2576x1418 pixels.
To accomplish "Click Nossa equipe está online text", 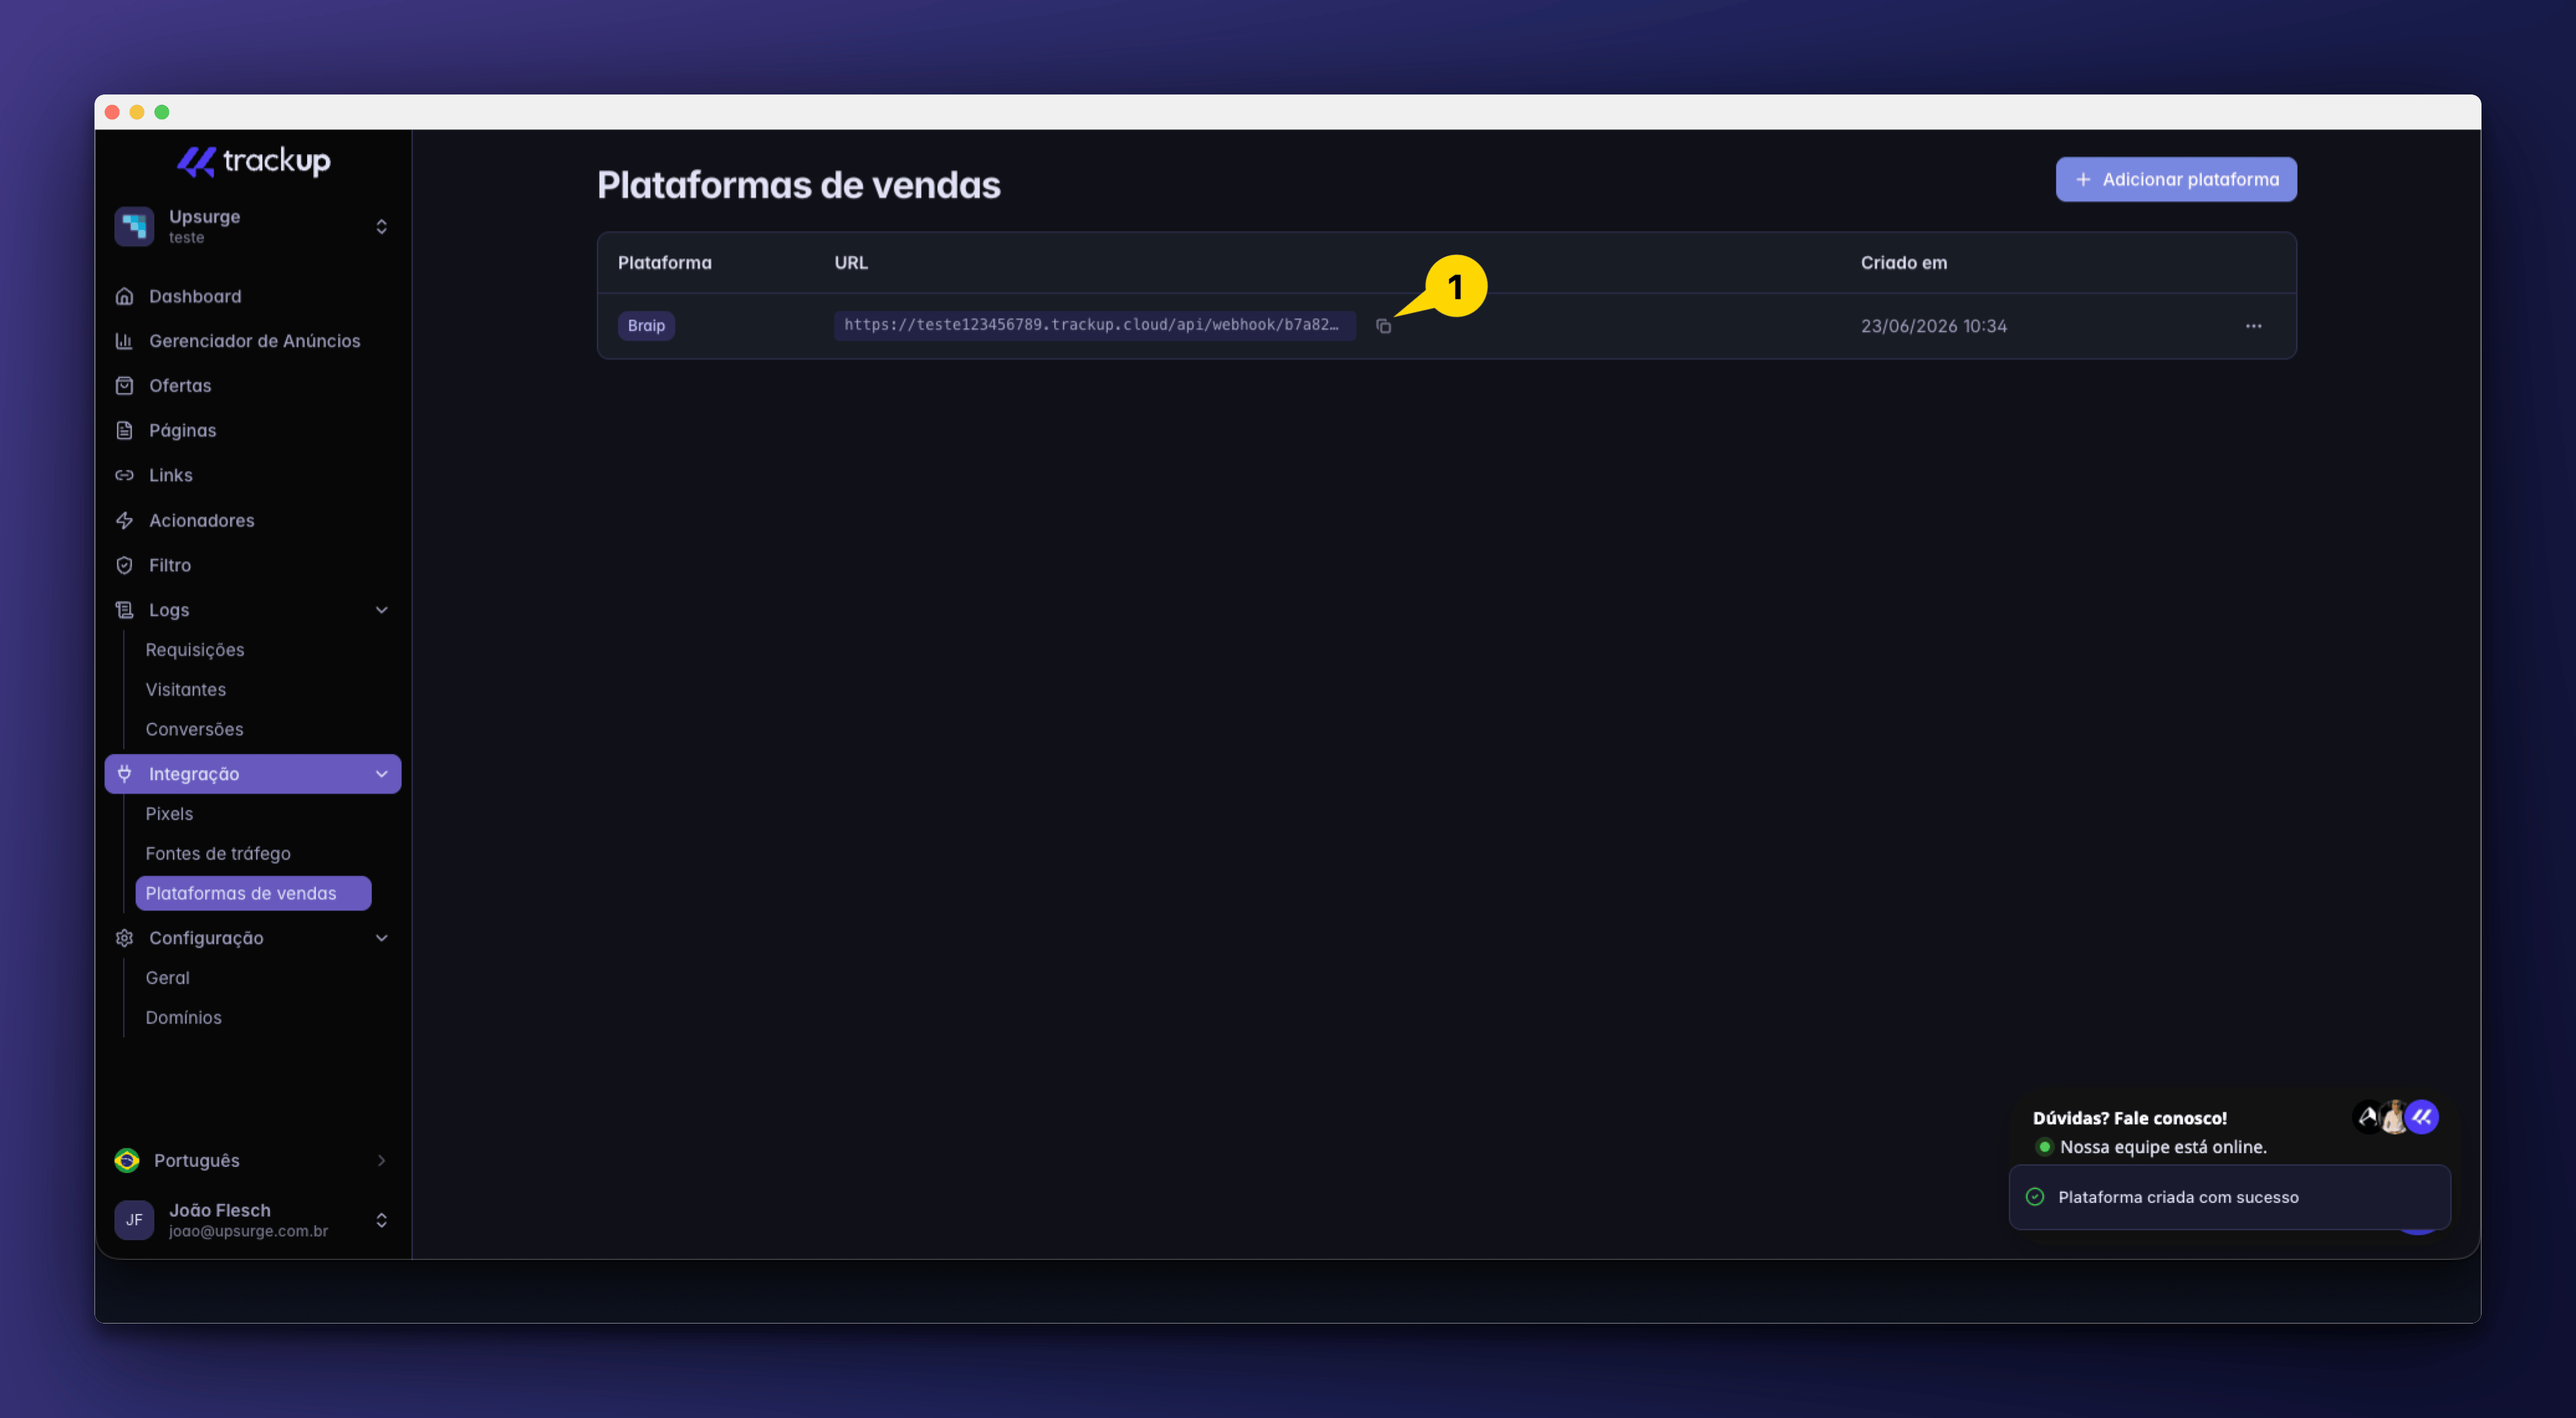I will pyautogui.click(x=2163, y=1147).
